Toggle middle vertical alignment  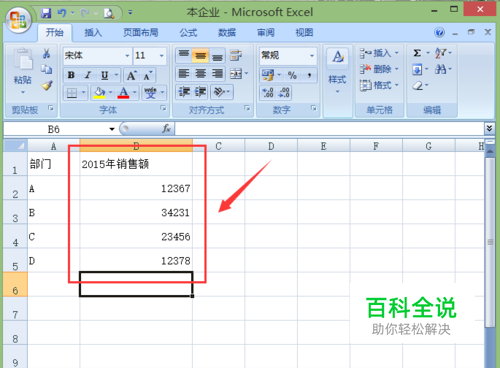point(200,56)
